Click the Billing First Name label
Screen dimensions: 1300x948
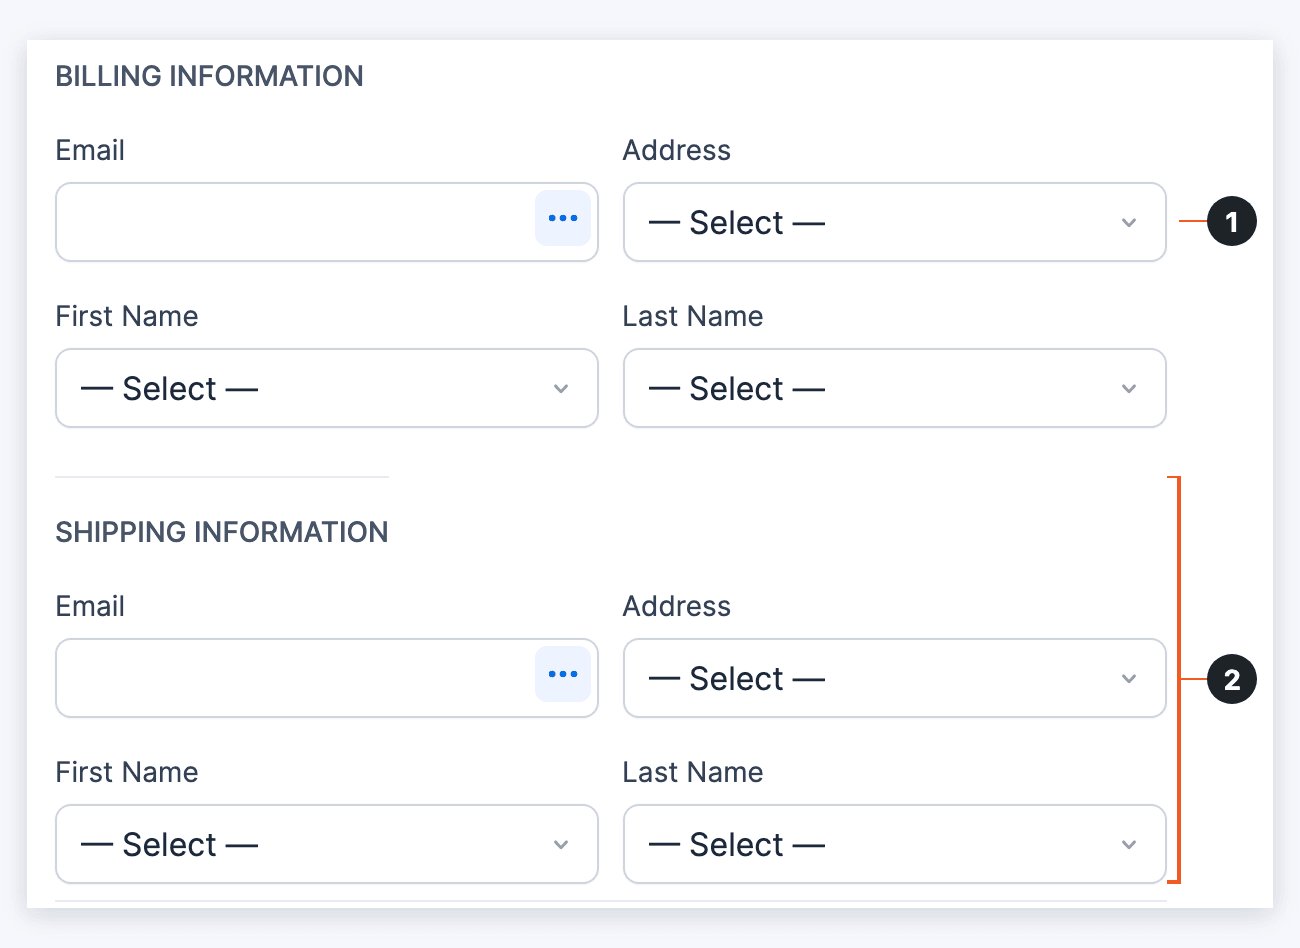(127, 316)
